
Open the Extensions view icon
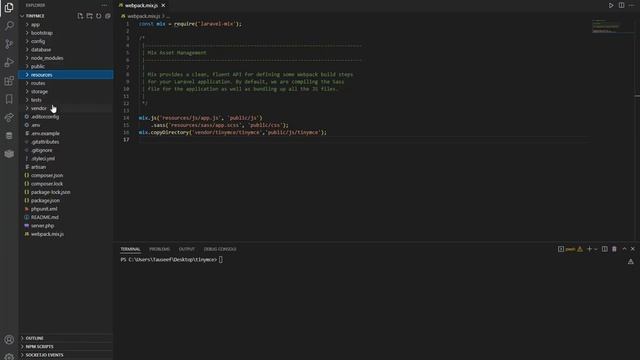point(9,81)
